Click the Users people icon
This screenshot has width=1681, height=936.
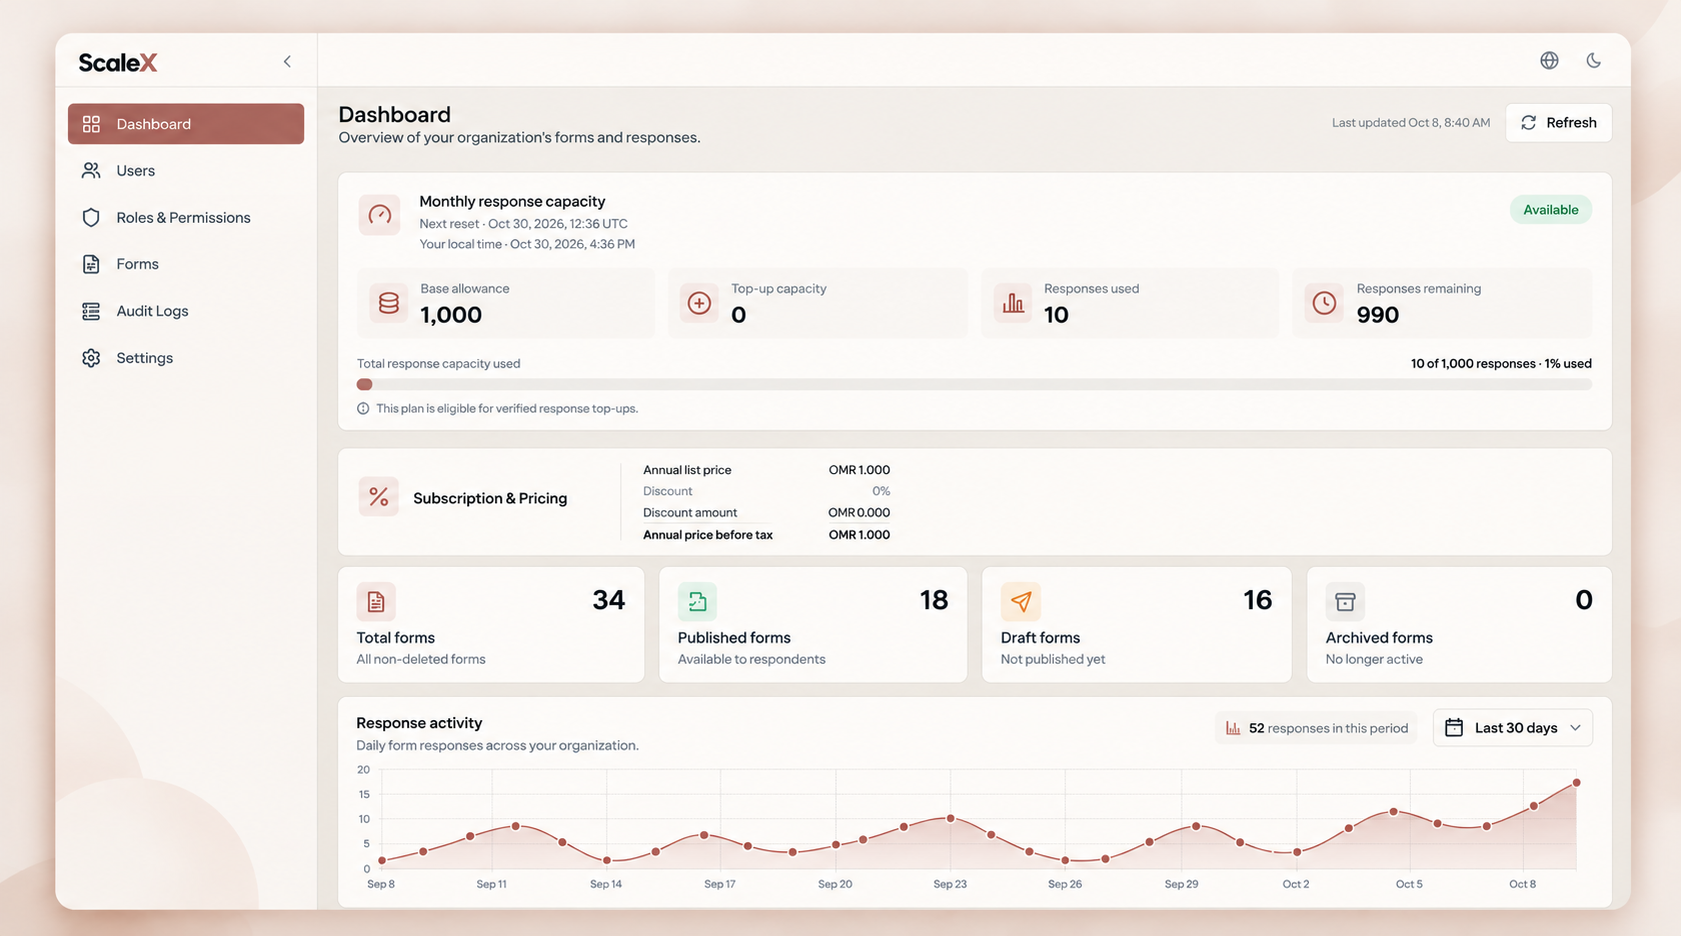[x=91, y=171]
